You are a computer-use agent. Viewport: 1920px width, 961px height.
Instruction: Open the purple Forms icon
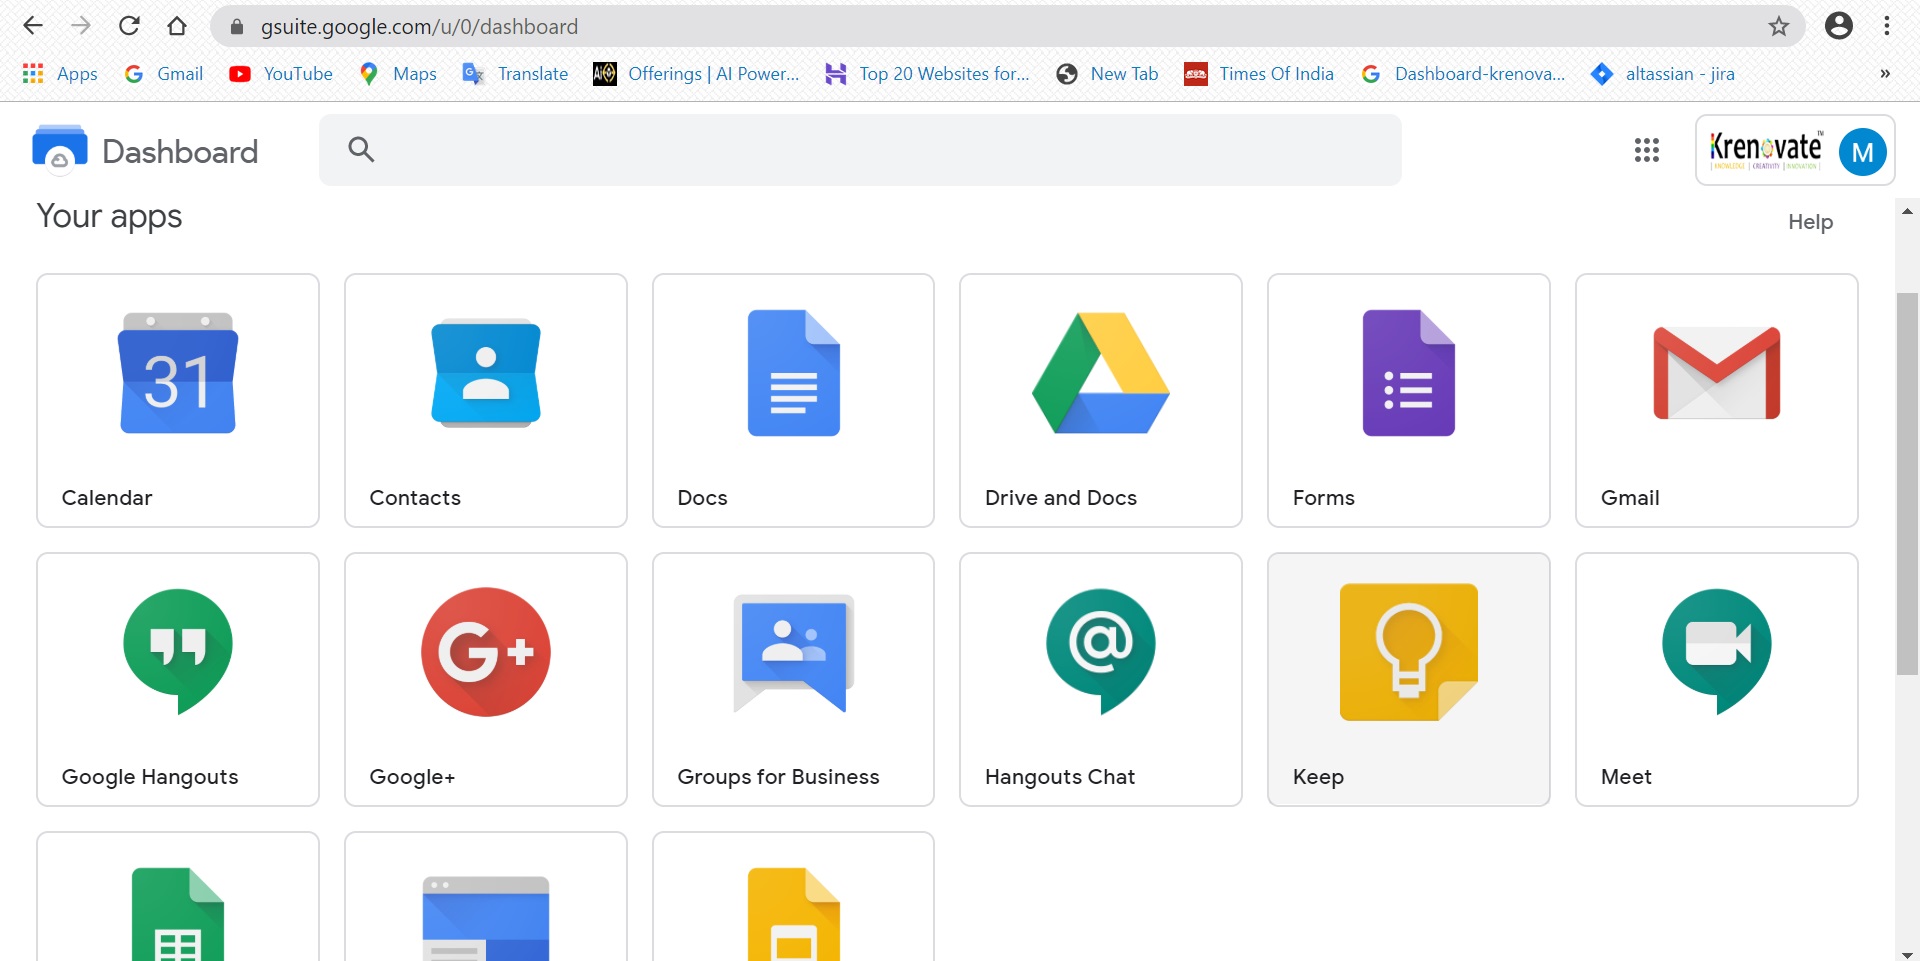coord(1409,373)
